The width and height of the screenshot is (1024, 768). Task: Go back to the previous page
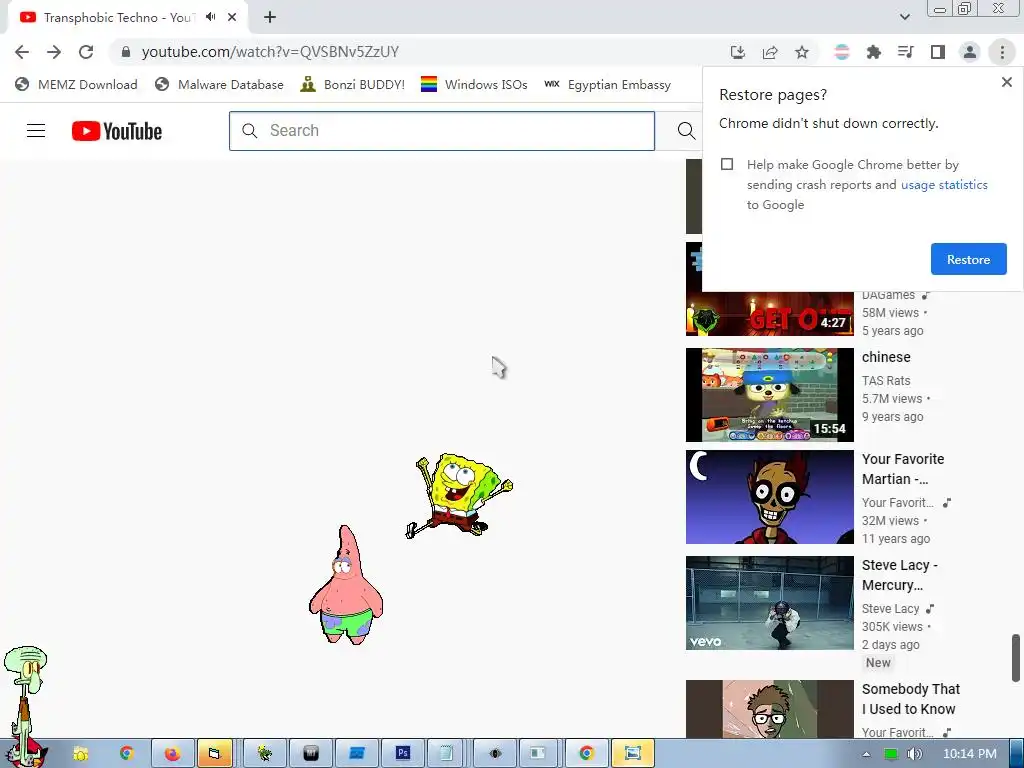click(22, 52)
